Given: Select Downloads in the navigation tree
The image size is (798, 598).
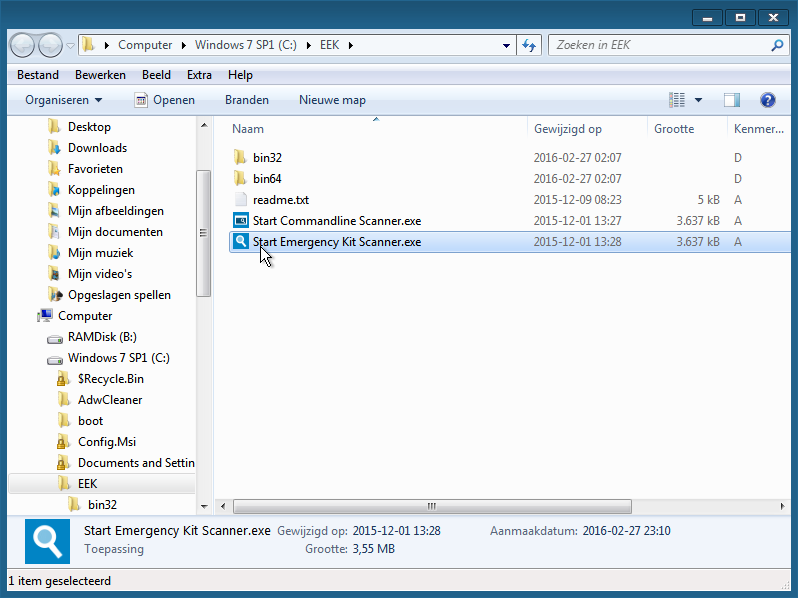Looking at the screenshot, I should click(97, 148).
